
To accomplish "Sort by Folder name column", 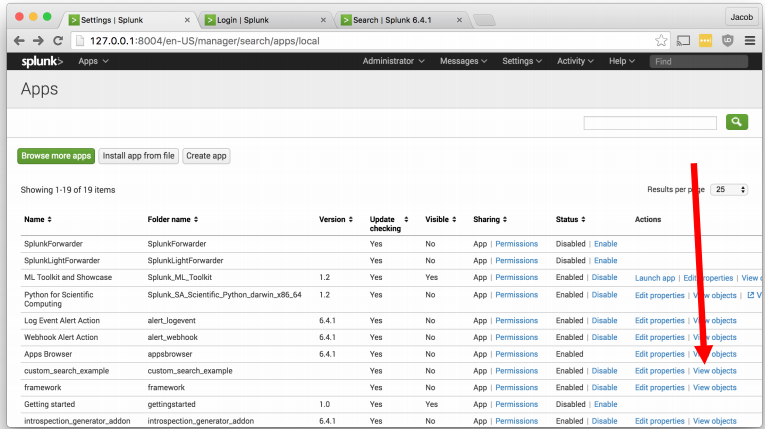I will (x=173, y=219).
